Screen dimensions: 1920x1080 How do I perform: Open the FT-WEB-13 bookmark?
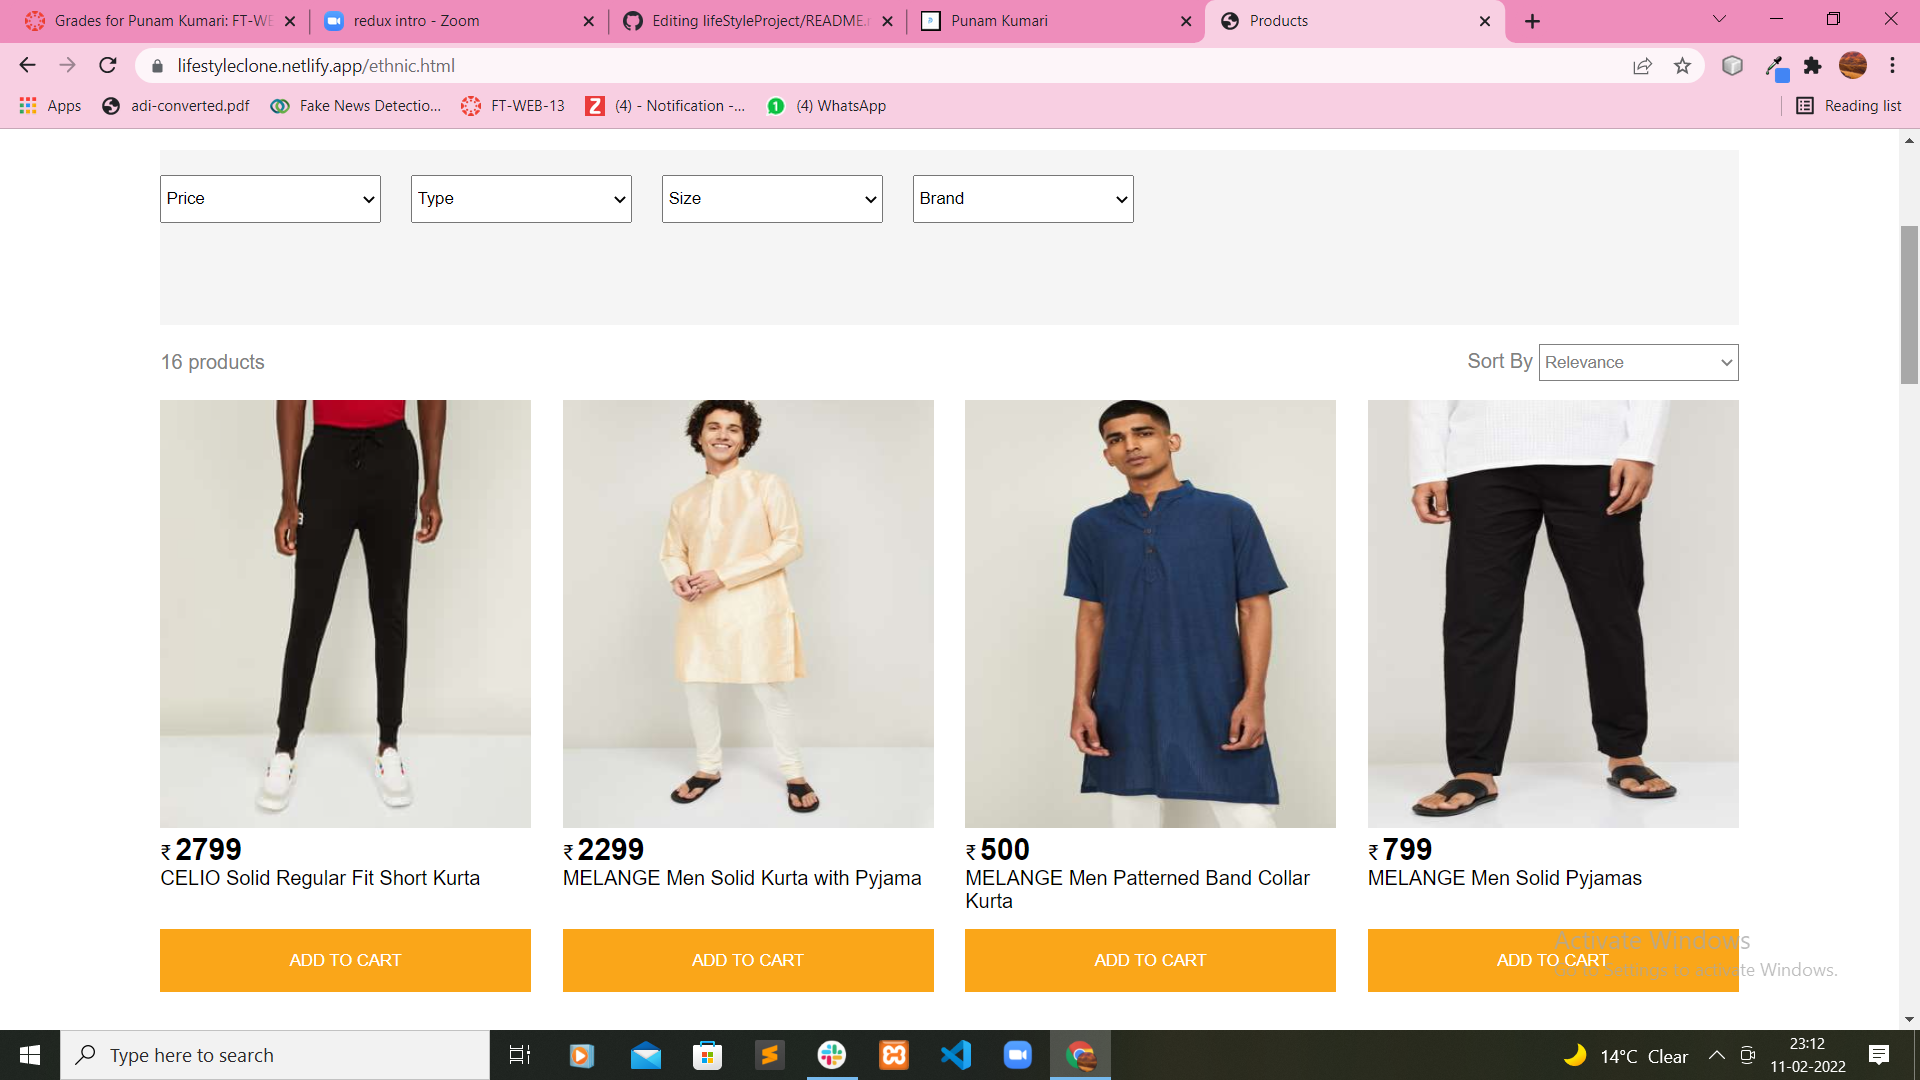(513, 105)
